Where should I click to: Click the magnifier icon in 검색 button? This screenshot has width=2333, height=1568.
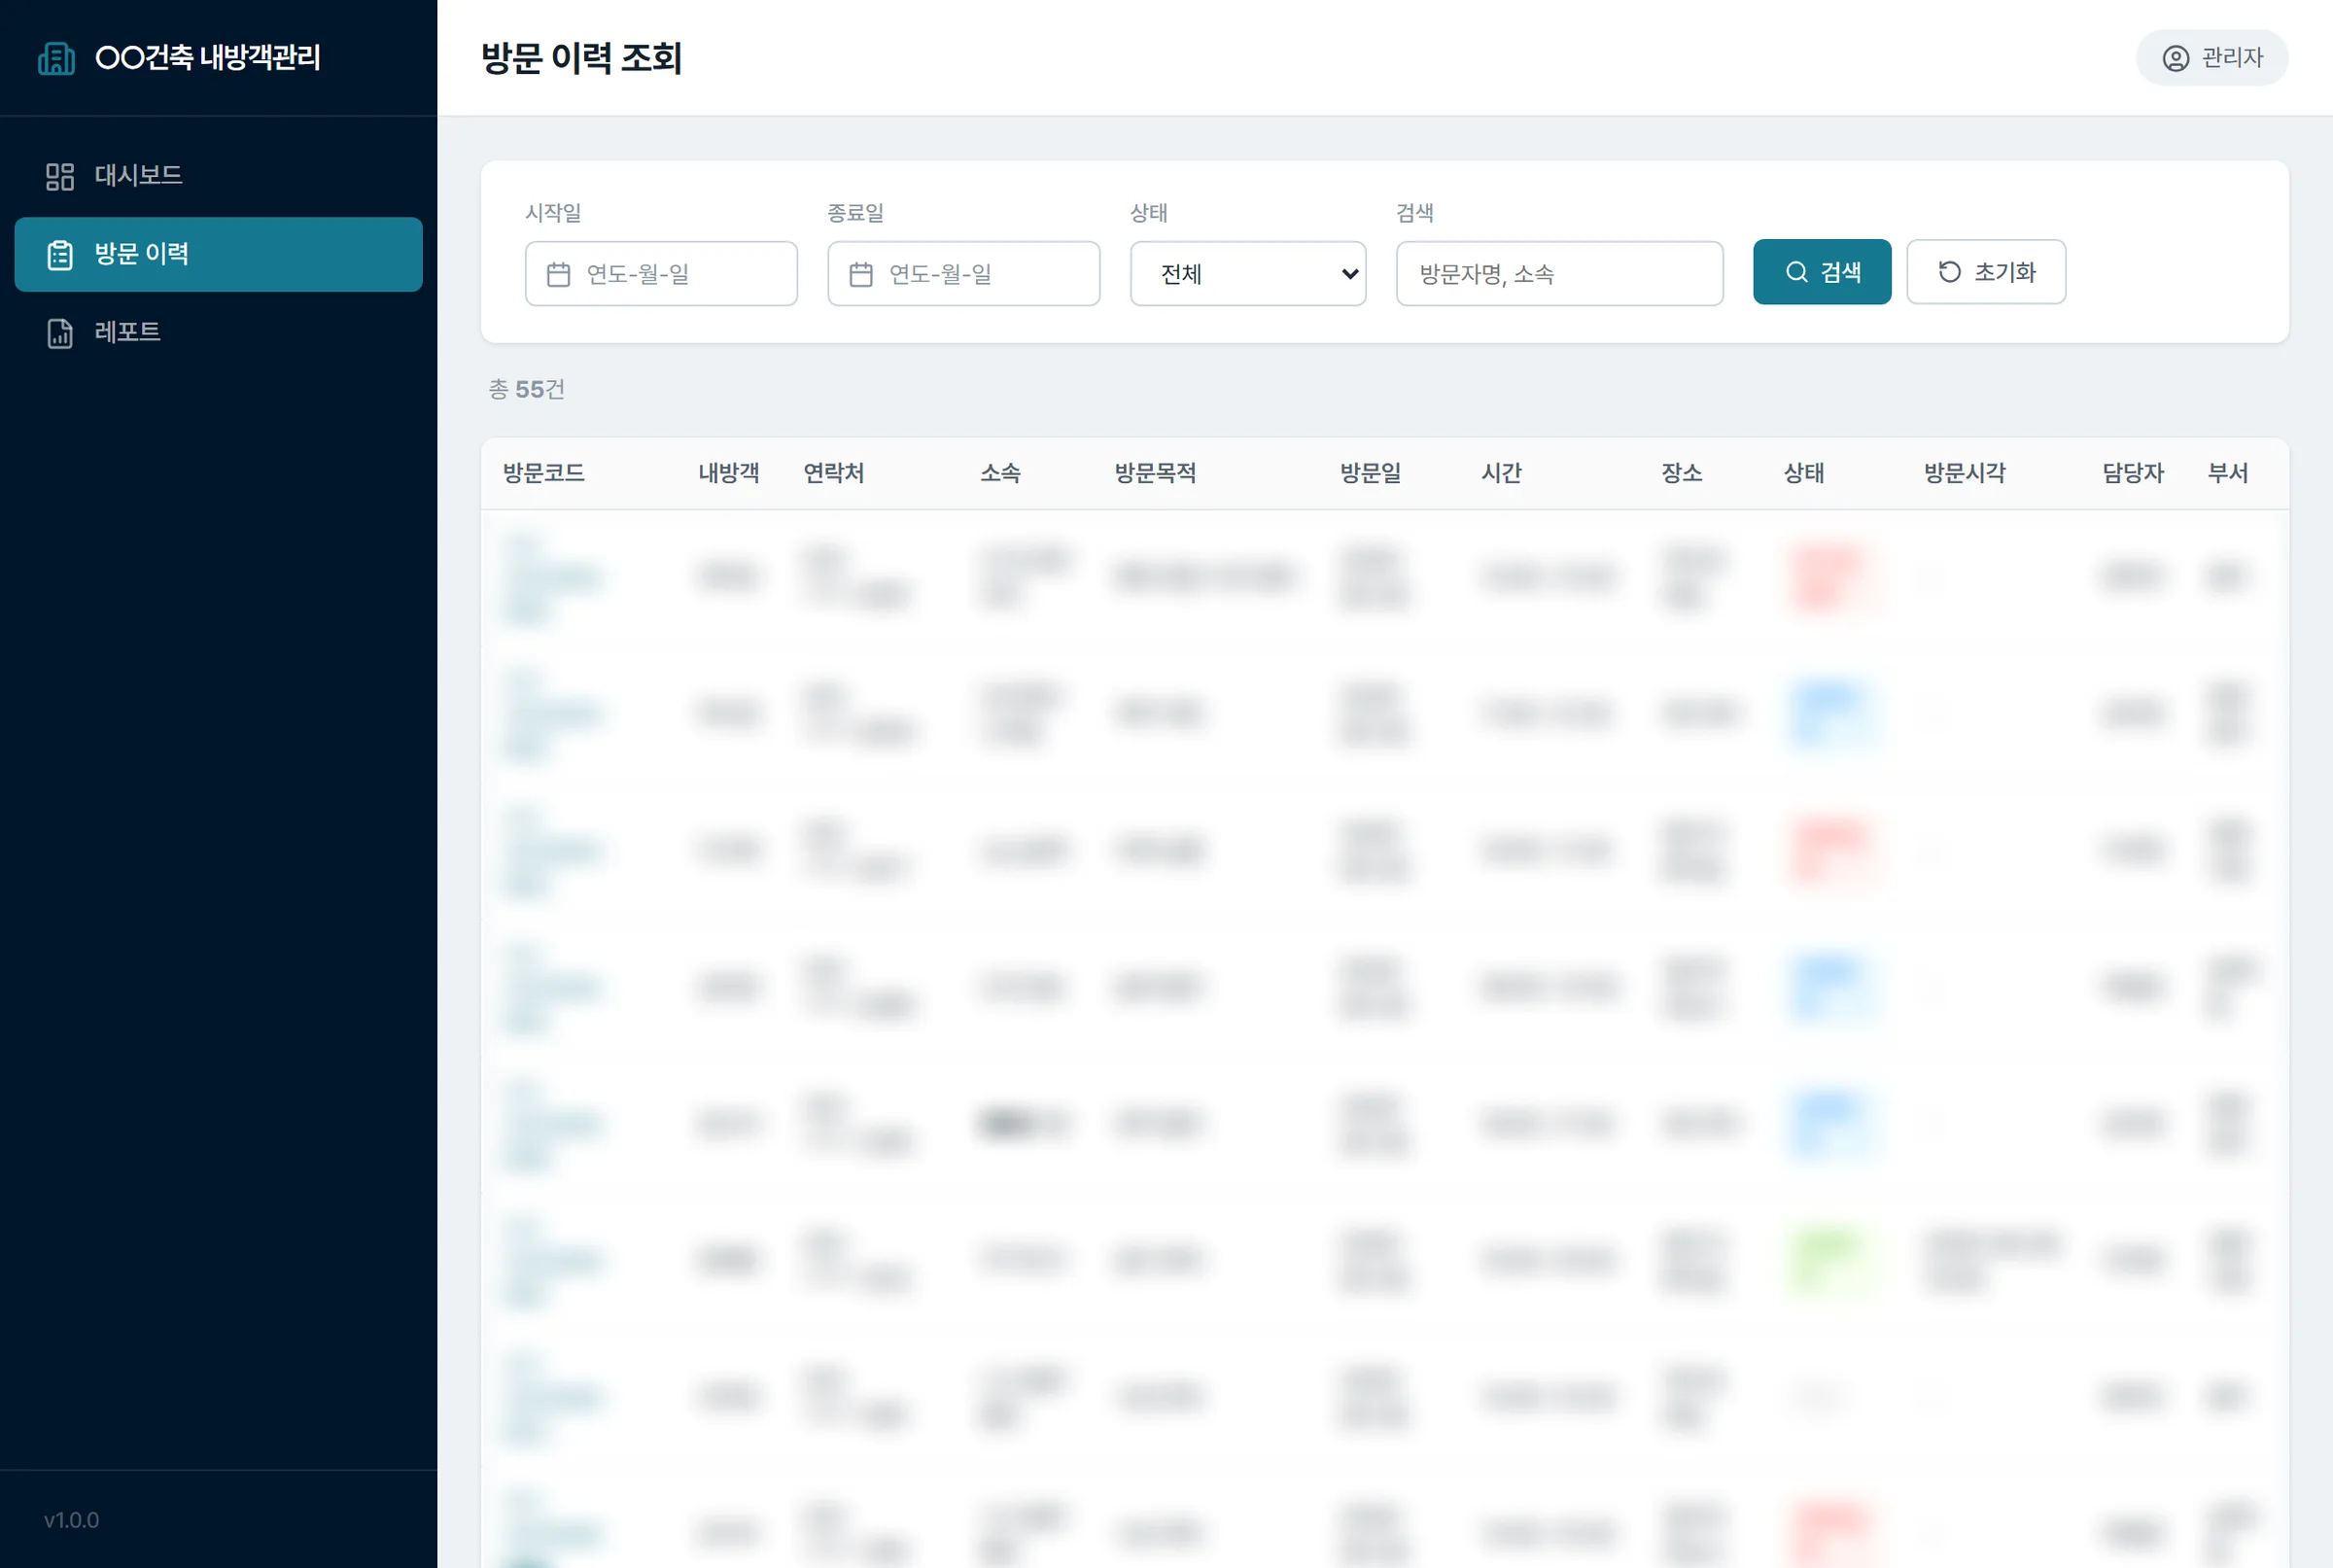1796,272
